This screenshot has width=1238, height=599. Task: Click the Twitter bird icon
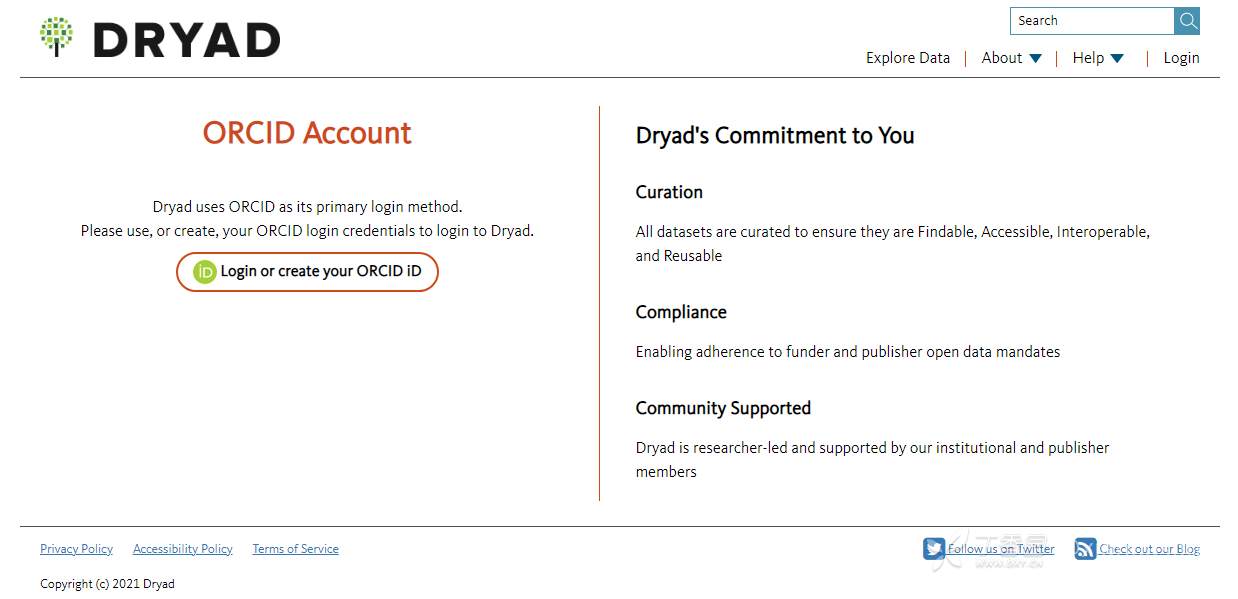tap(934, 549)
